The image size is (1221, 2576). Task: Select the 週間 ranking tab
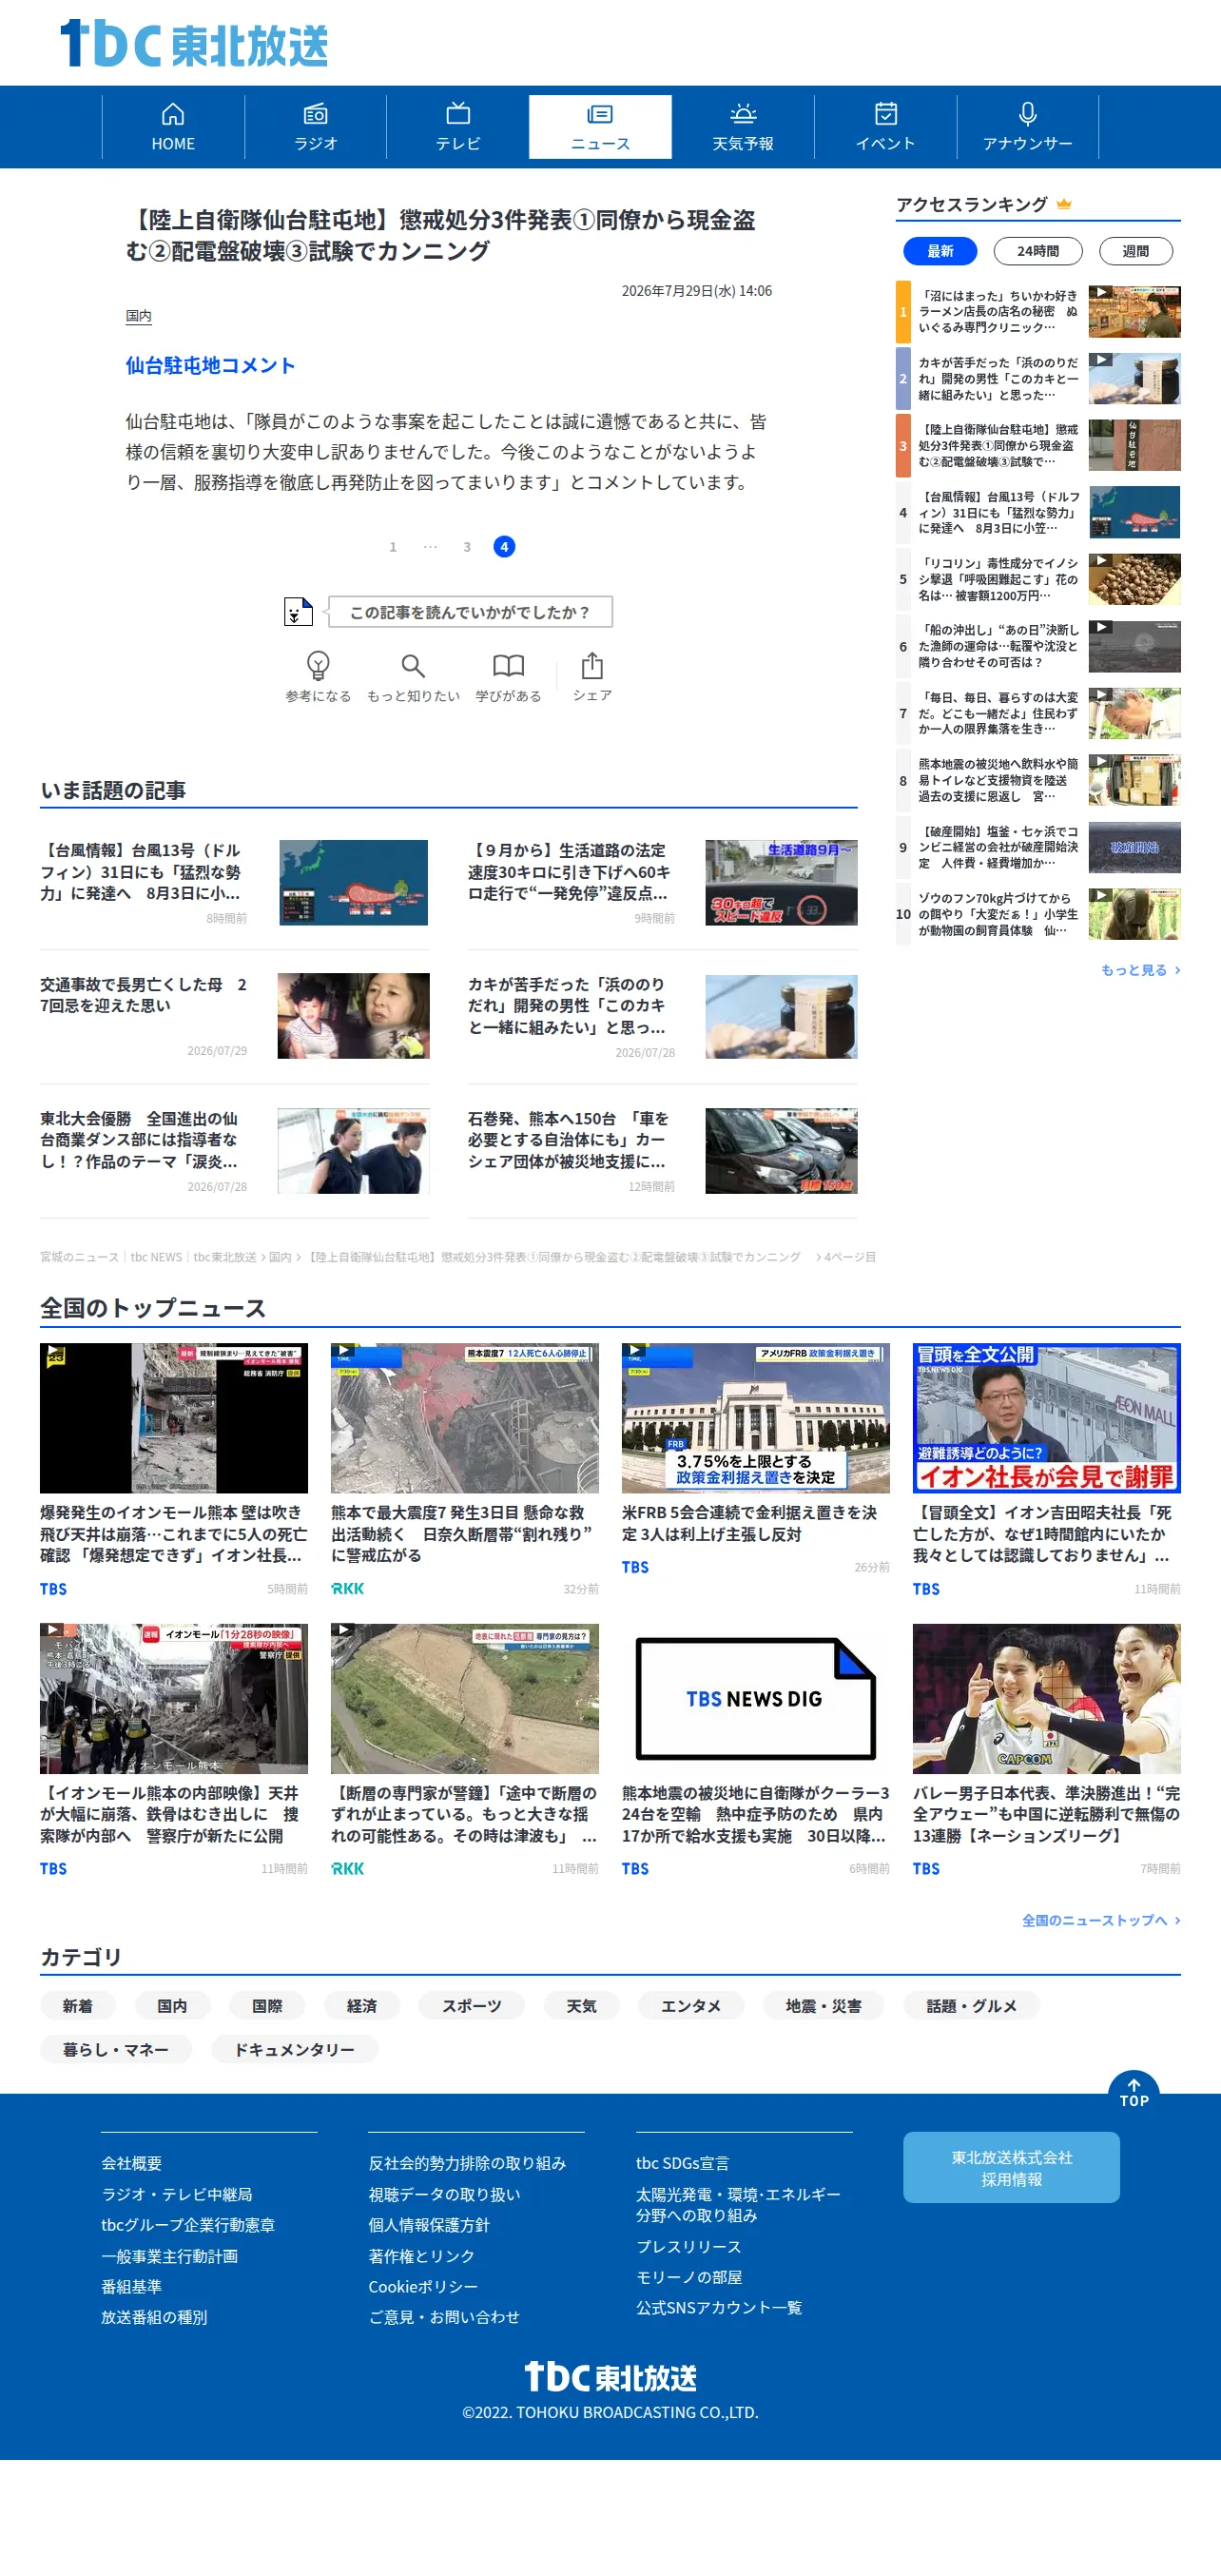pos(1135,251)
